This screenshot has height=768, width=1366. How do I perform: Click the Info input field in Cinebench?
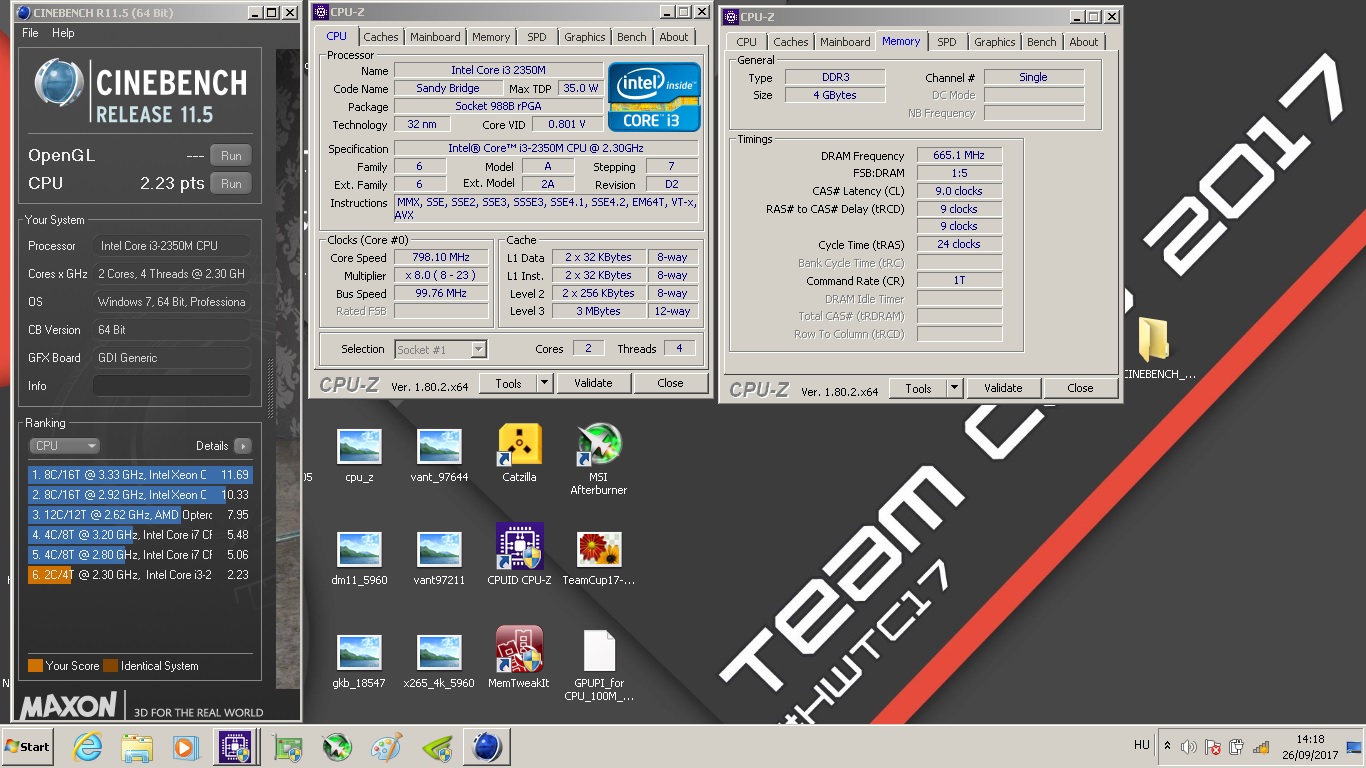(x=172, y=386)
